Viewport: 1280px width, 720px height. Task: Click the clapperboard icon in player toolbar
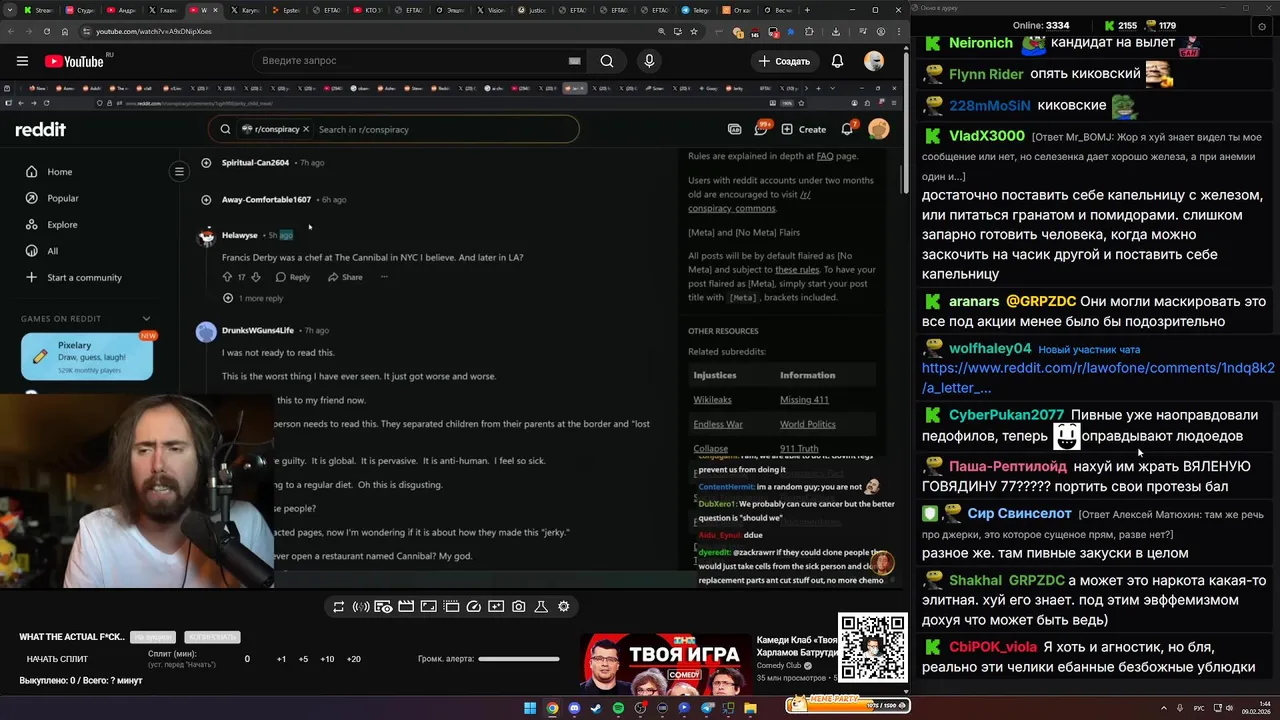(406, 606)
